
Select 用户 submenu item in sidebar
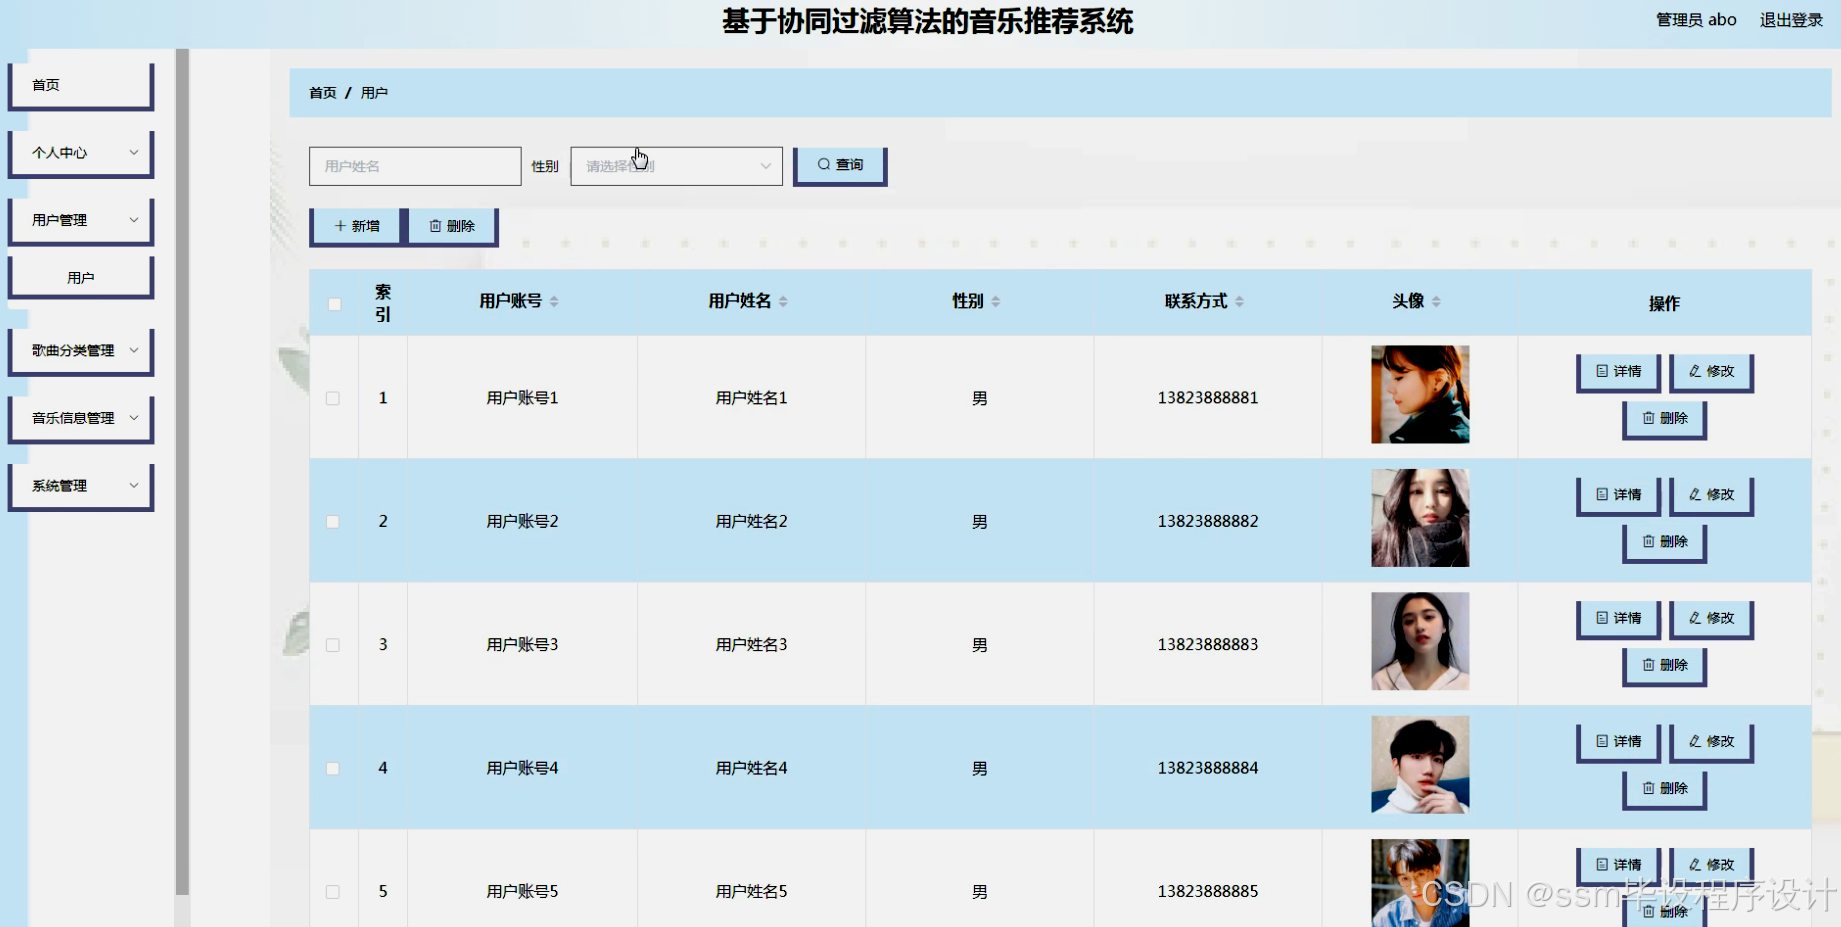[80, 276]
